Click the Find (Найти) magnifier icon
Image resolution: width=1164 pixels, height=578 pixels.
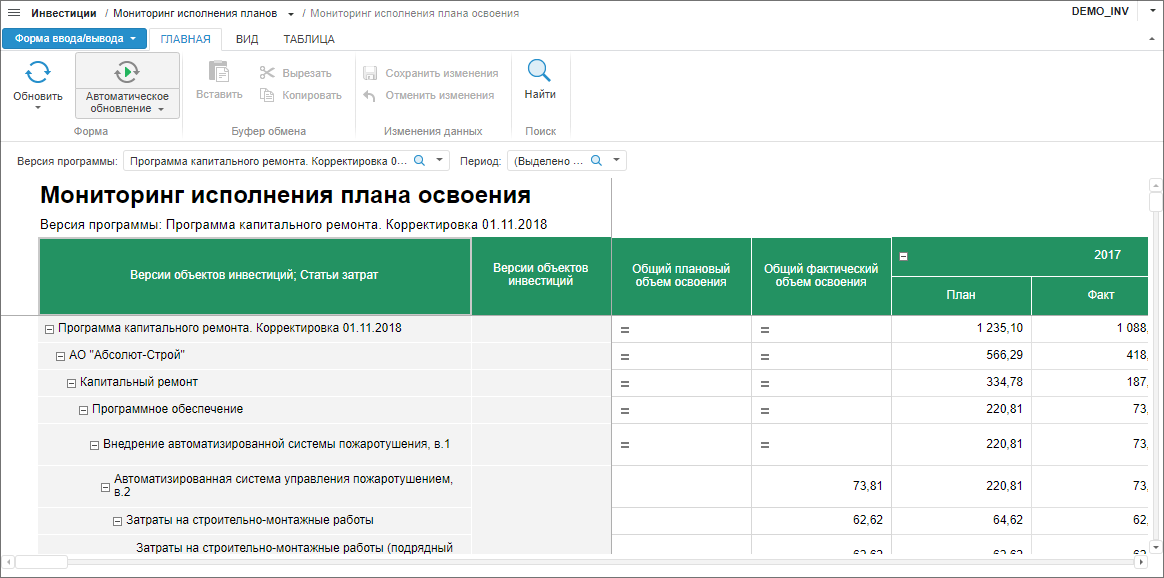point(540,72)
